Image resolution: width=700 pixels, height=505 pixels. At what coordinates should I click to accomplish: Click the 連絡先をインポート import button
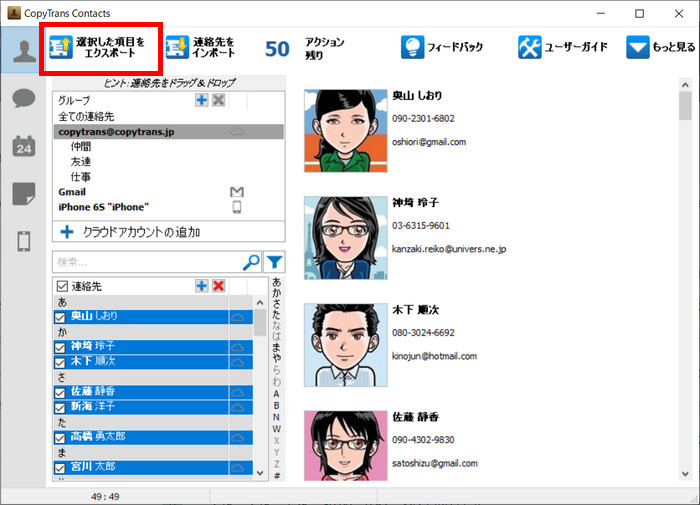[200, 48]
